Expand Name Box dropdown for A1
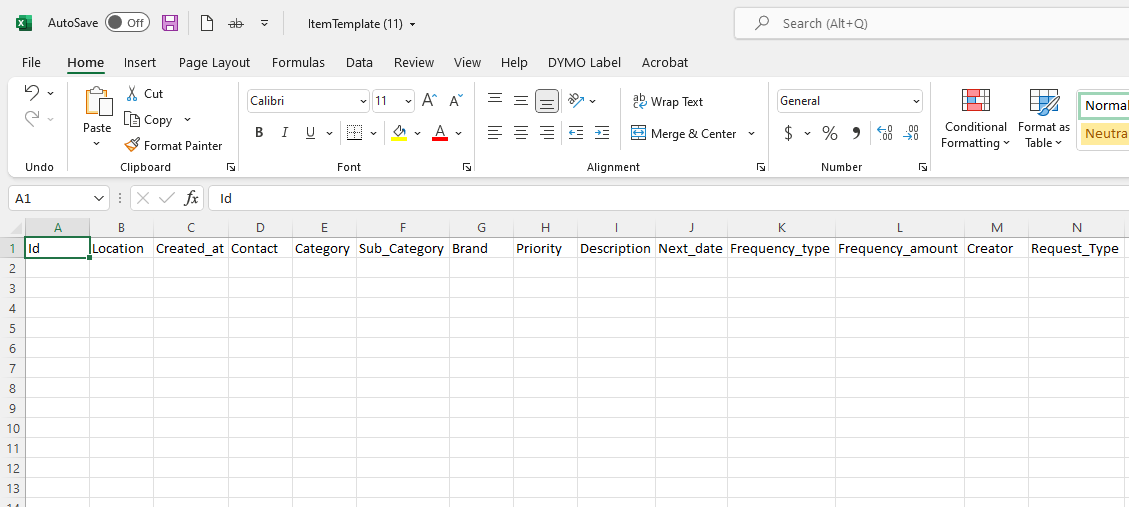Viewport: 1129px width, 507px height. pos(99,198)
